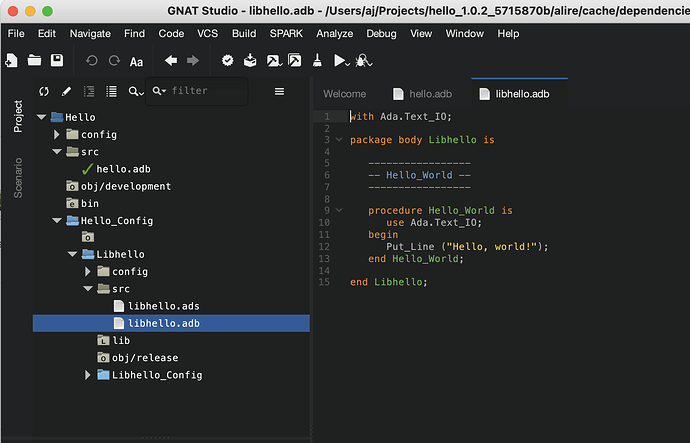The image size is (690, 443).
Task: Switch to the hello.adb editor tab
Action: click(425, 94)
